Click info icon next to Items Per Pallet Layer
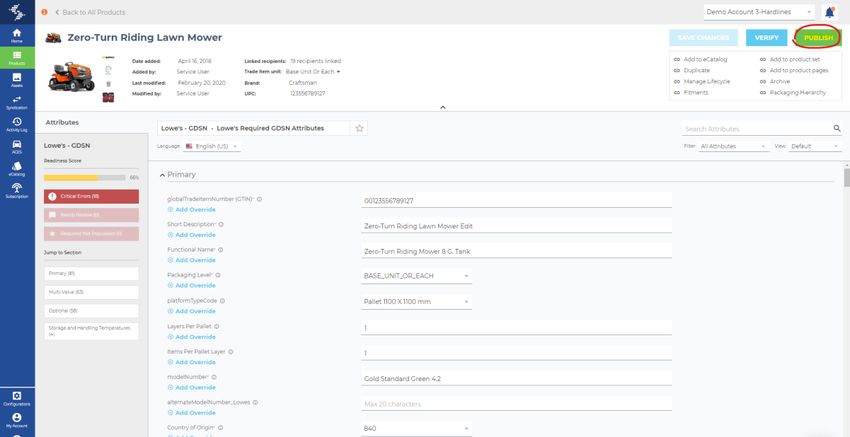This screenshot has width=850, height=437. (x=230, y=351)
